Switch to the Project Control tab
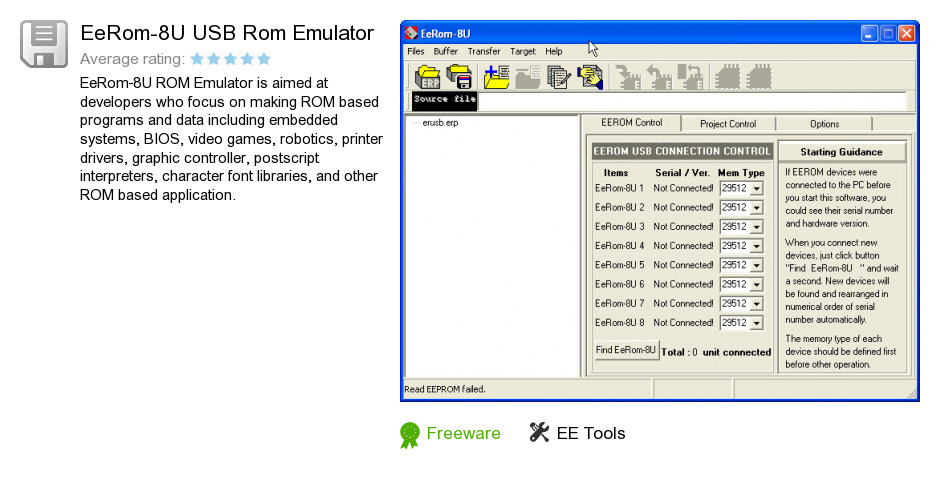 pos(728,124)
